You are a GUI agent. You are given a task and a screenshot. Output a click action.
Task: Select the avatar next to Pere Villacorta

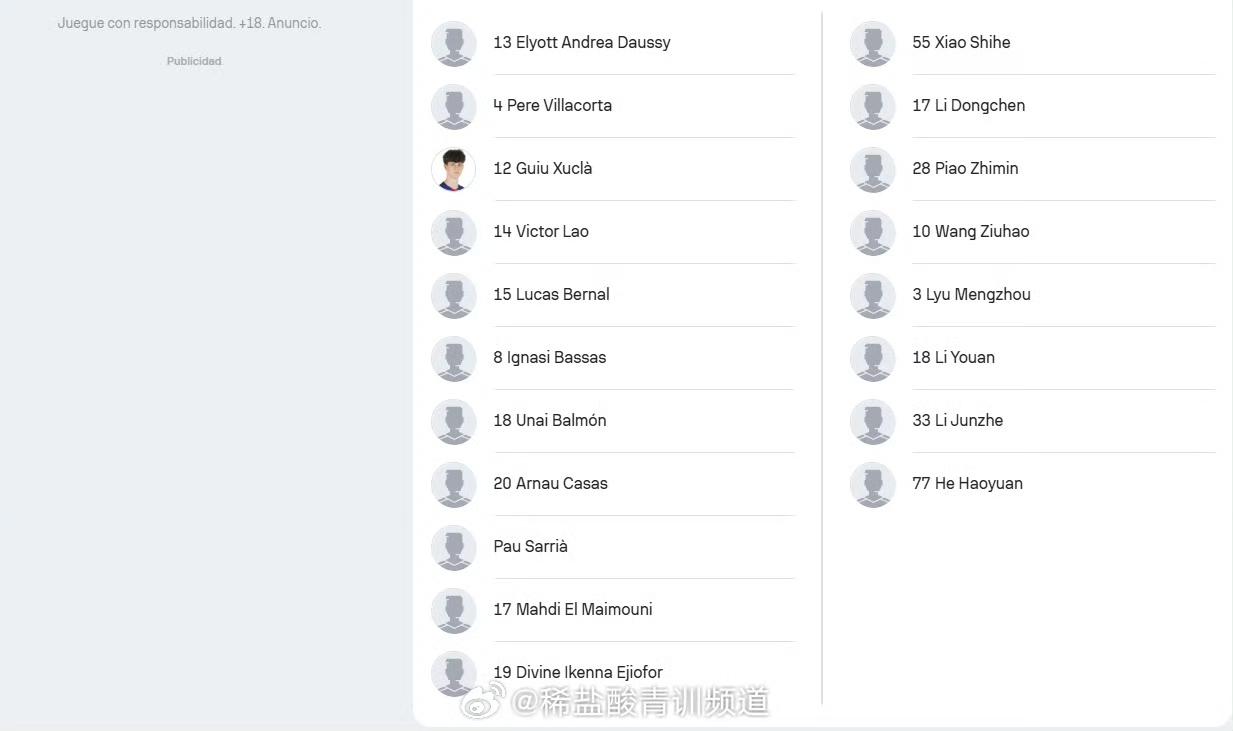(453, 106)
